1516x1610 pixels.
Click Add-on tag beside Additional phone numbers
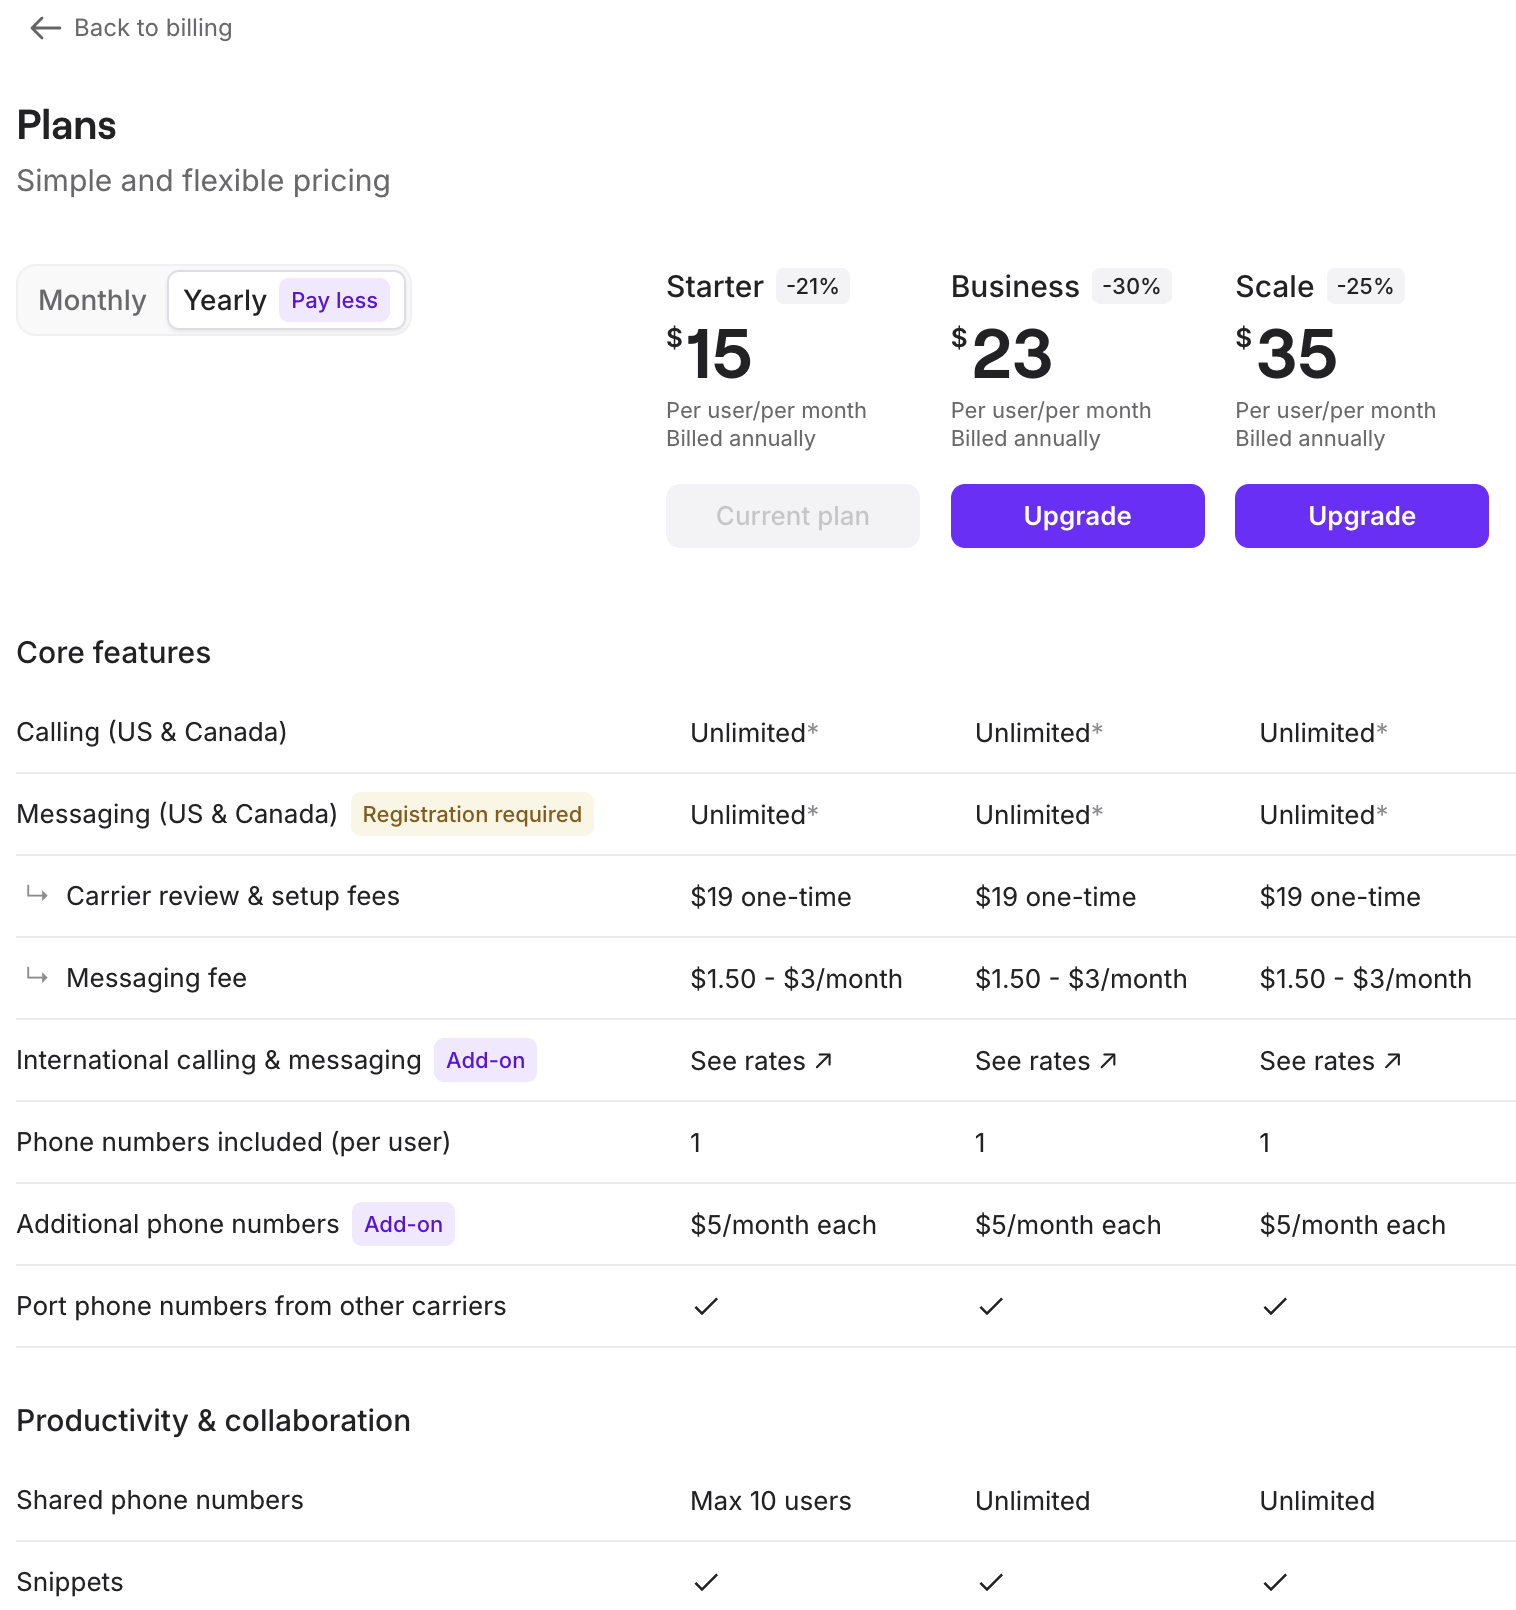point(403,1224)
